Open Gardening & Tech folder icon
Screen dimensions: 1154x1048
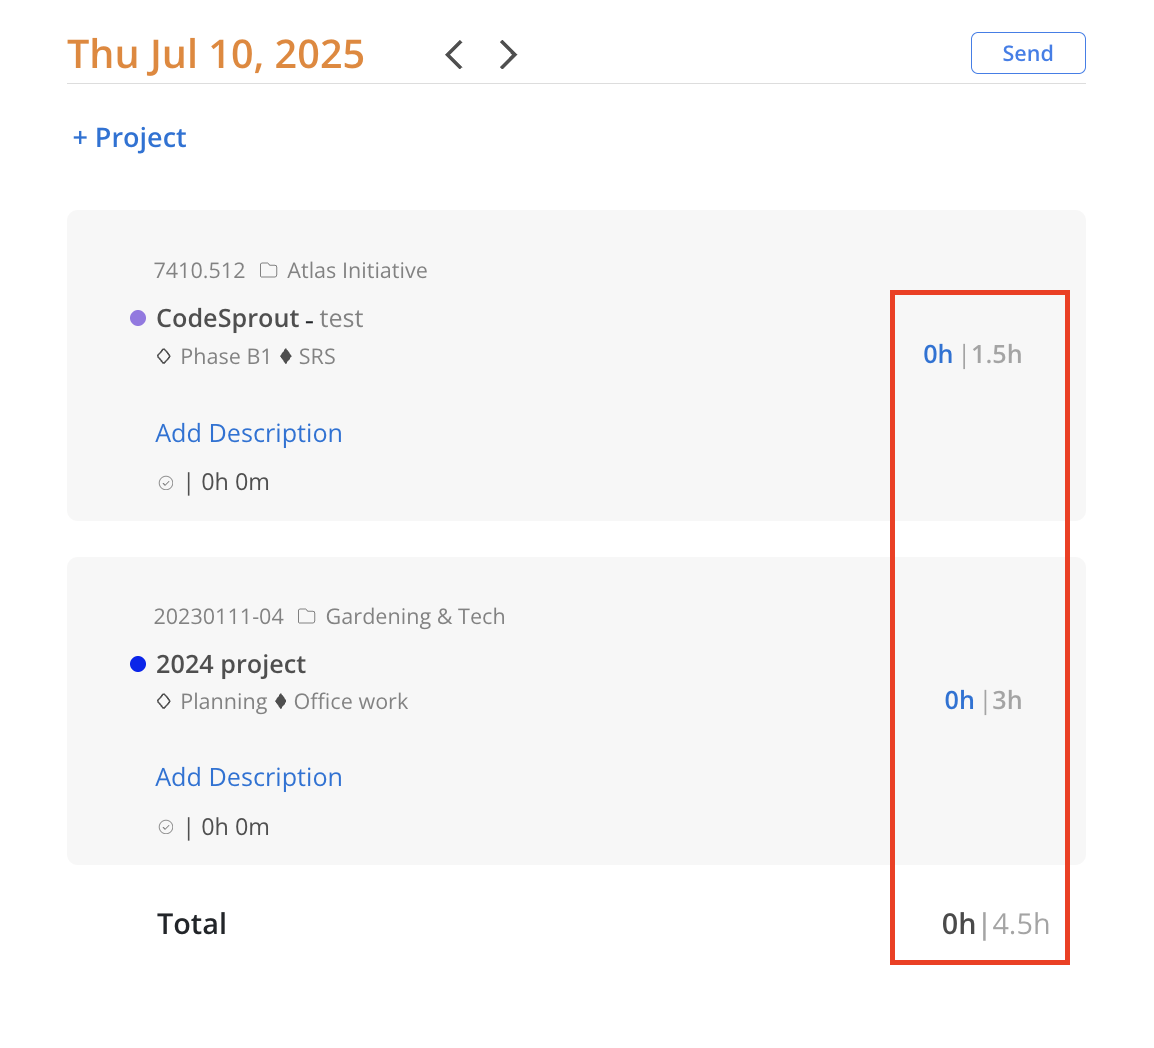pyautogui.click(x=306, y=616)
